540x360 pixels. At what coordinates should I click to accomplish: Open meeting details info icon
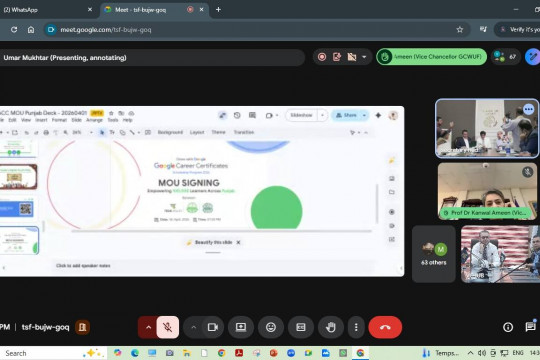point(508,327)
